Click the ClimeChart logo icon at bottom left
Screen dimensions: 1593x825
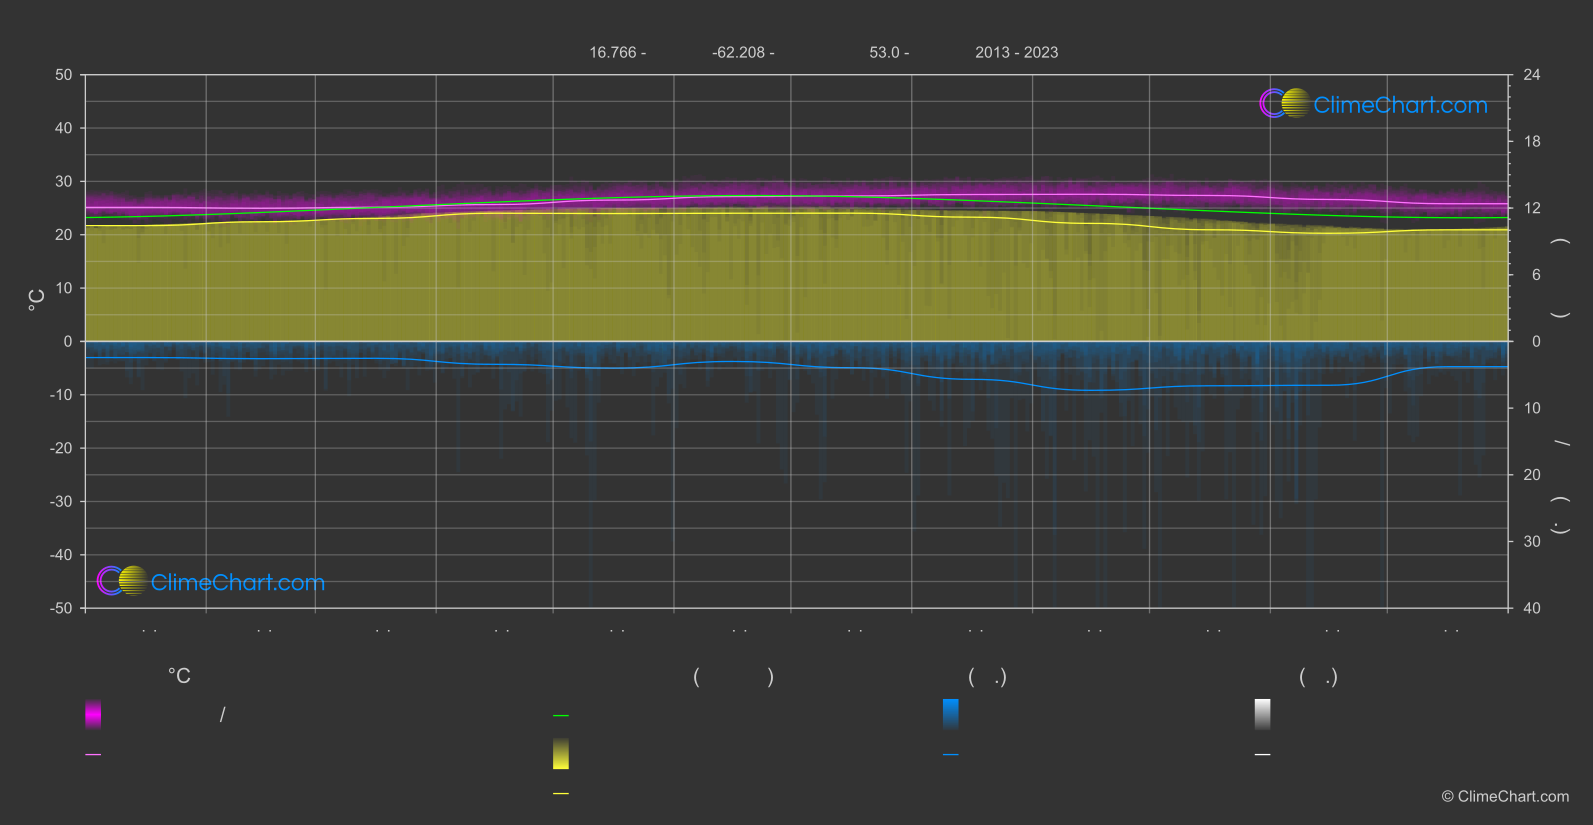122,581
